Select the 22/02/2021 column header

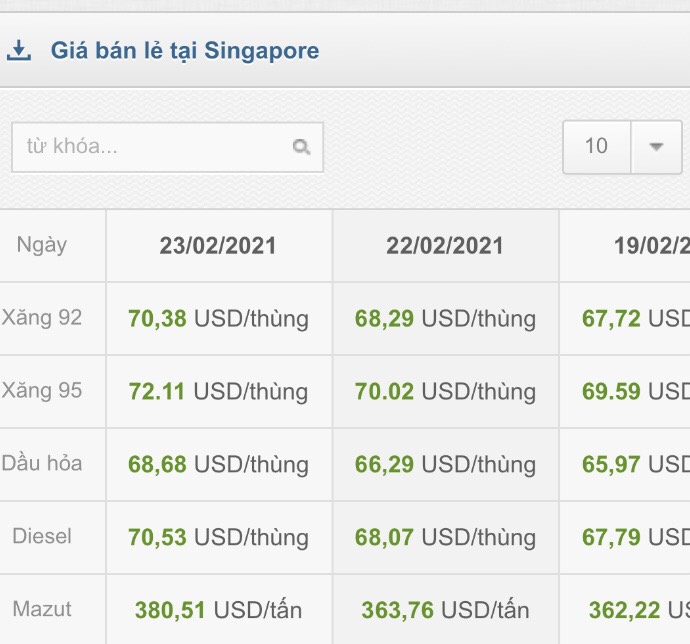click(445, 245)
